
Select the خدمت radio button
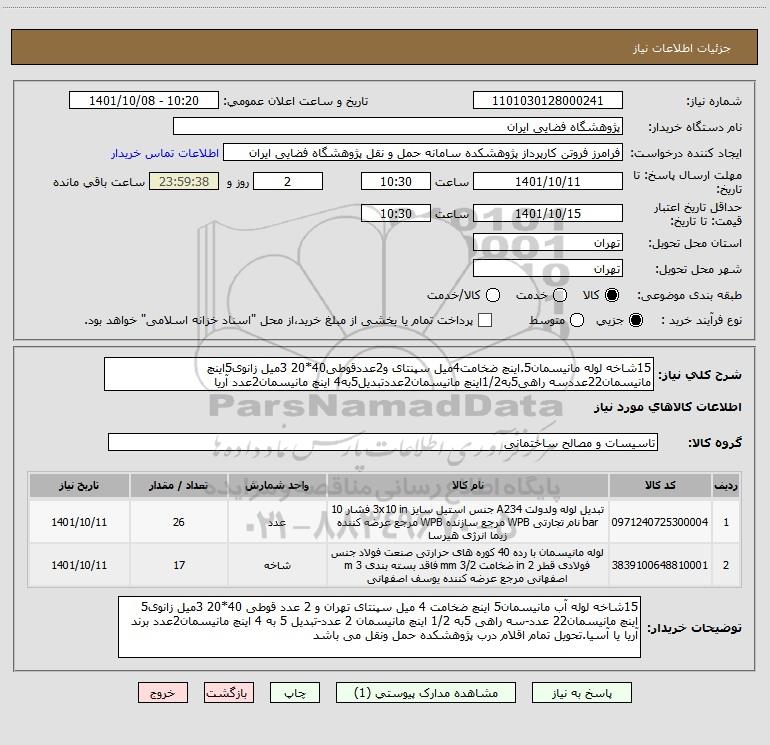click(x=560, y=295)
